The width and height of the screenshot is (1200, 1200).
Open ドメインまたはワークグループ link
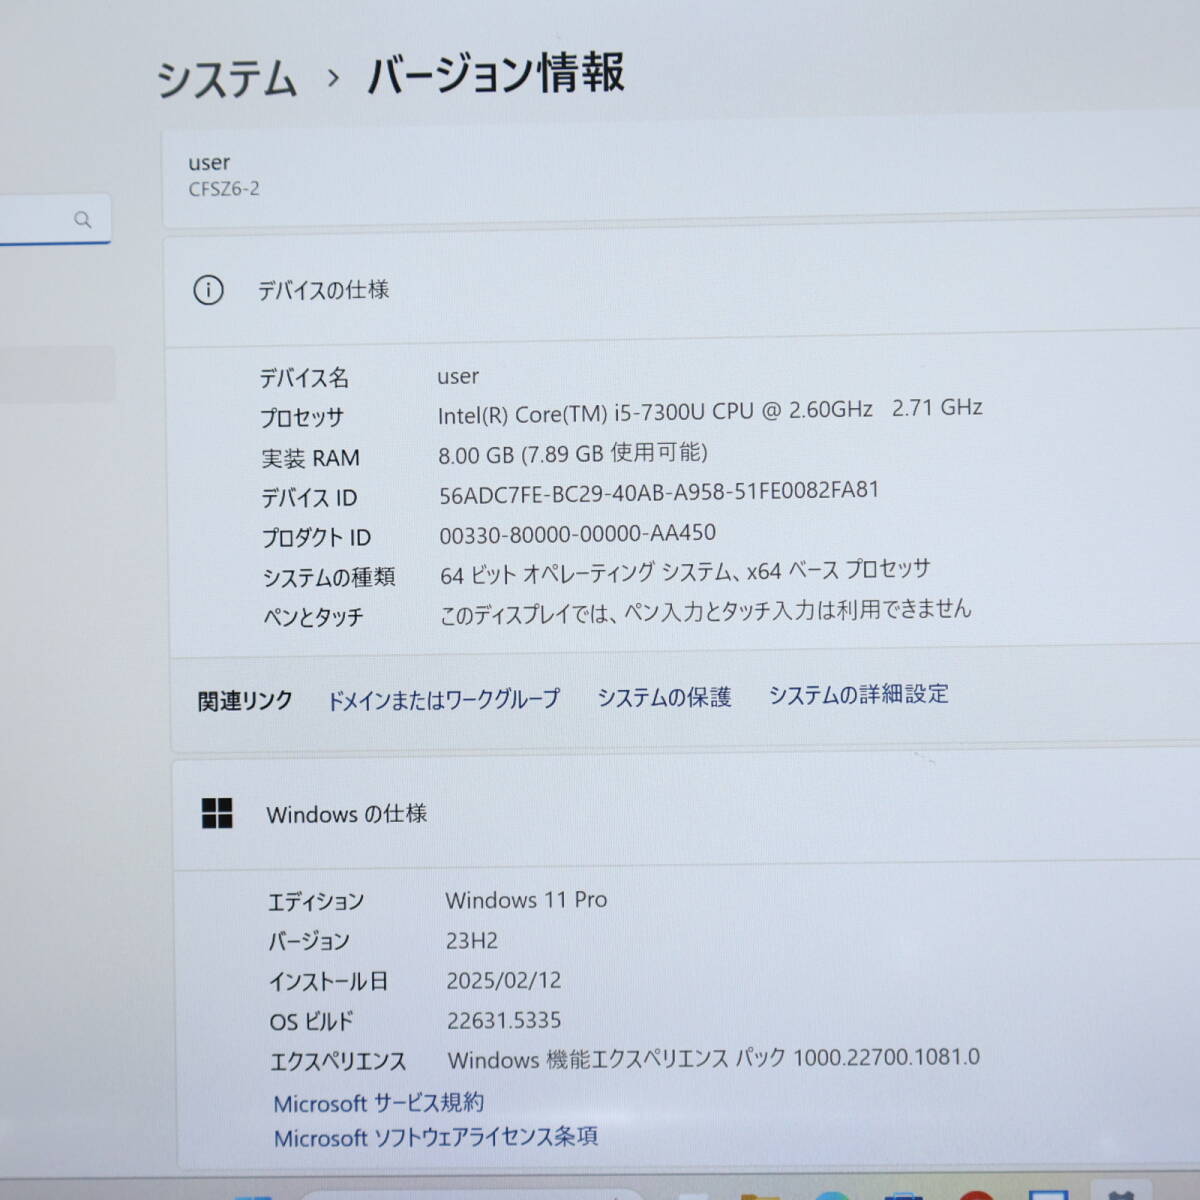tap(444, 699)
